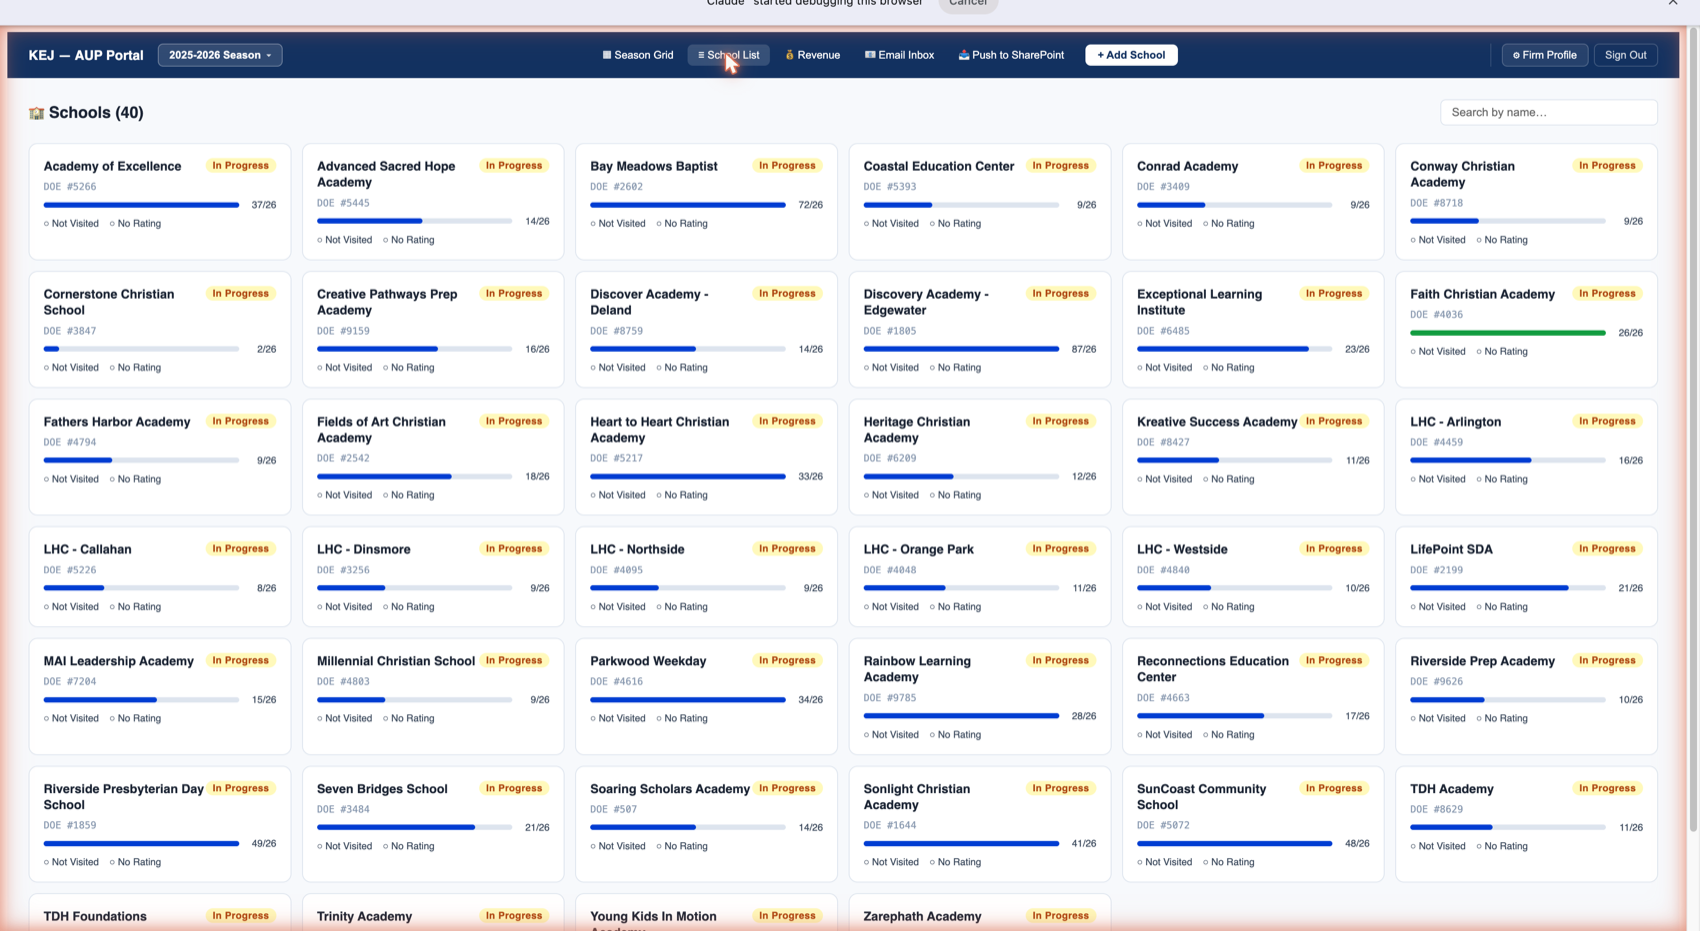Click the Season Grid icon
Image resolution: width=1700 pixels, height=931 pixels.
606,55
